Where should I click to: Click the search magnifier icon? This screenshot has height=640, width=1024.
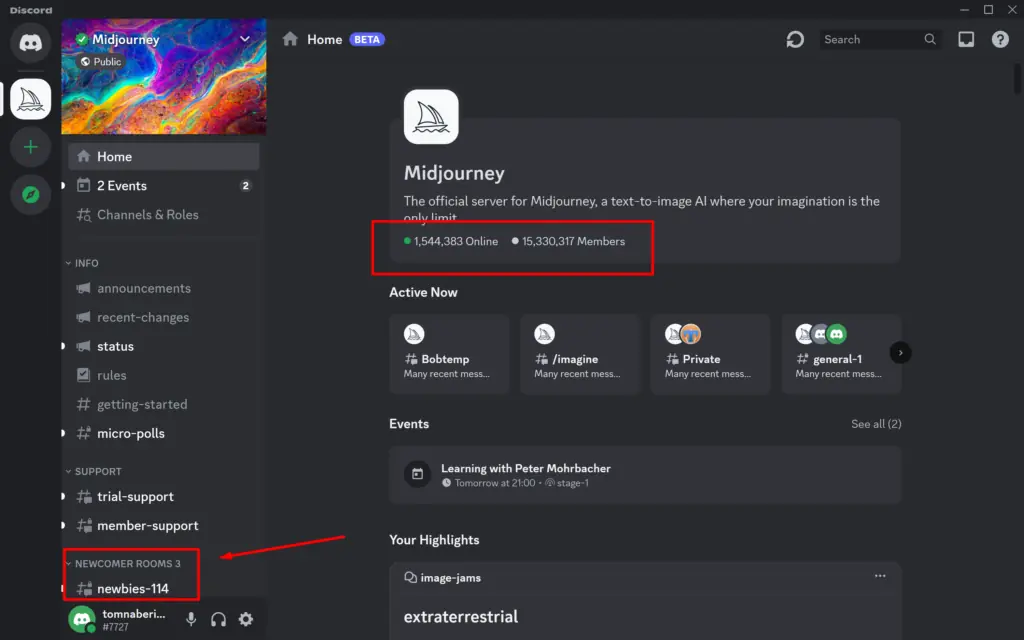(930, 40)
